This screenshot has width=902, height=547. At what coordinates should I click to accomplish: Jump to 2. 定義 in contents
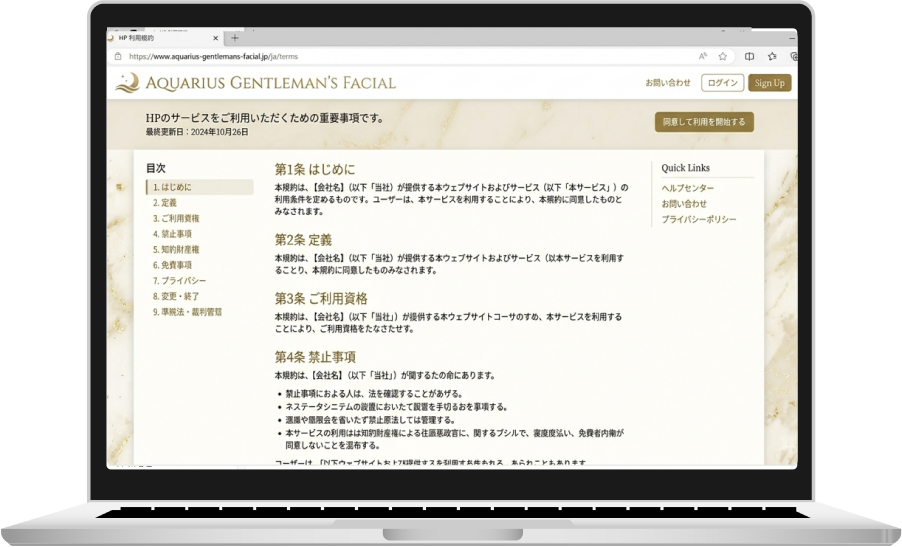(x=165, y=202)
